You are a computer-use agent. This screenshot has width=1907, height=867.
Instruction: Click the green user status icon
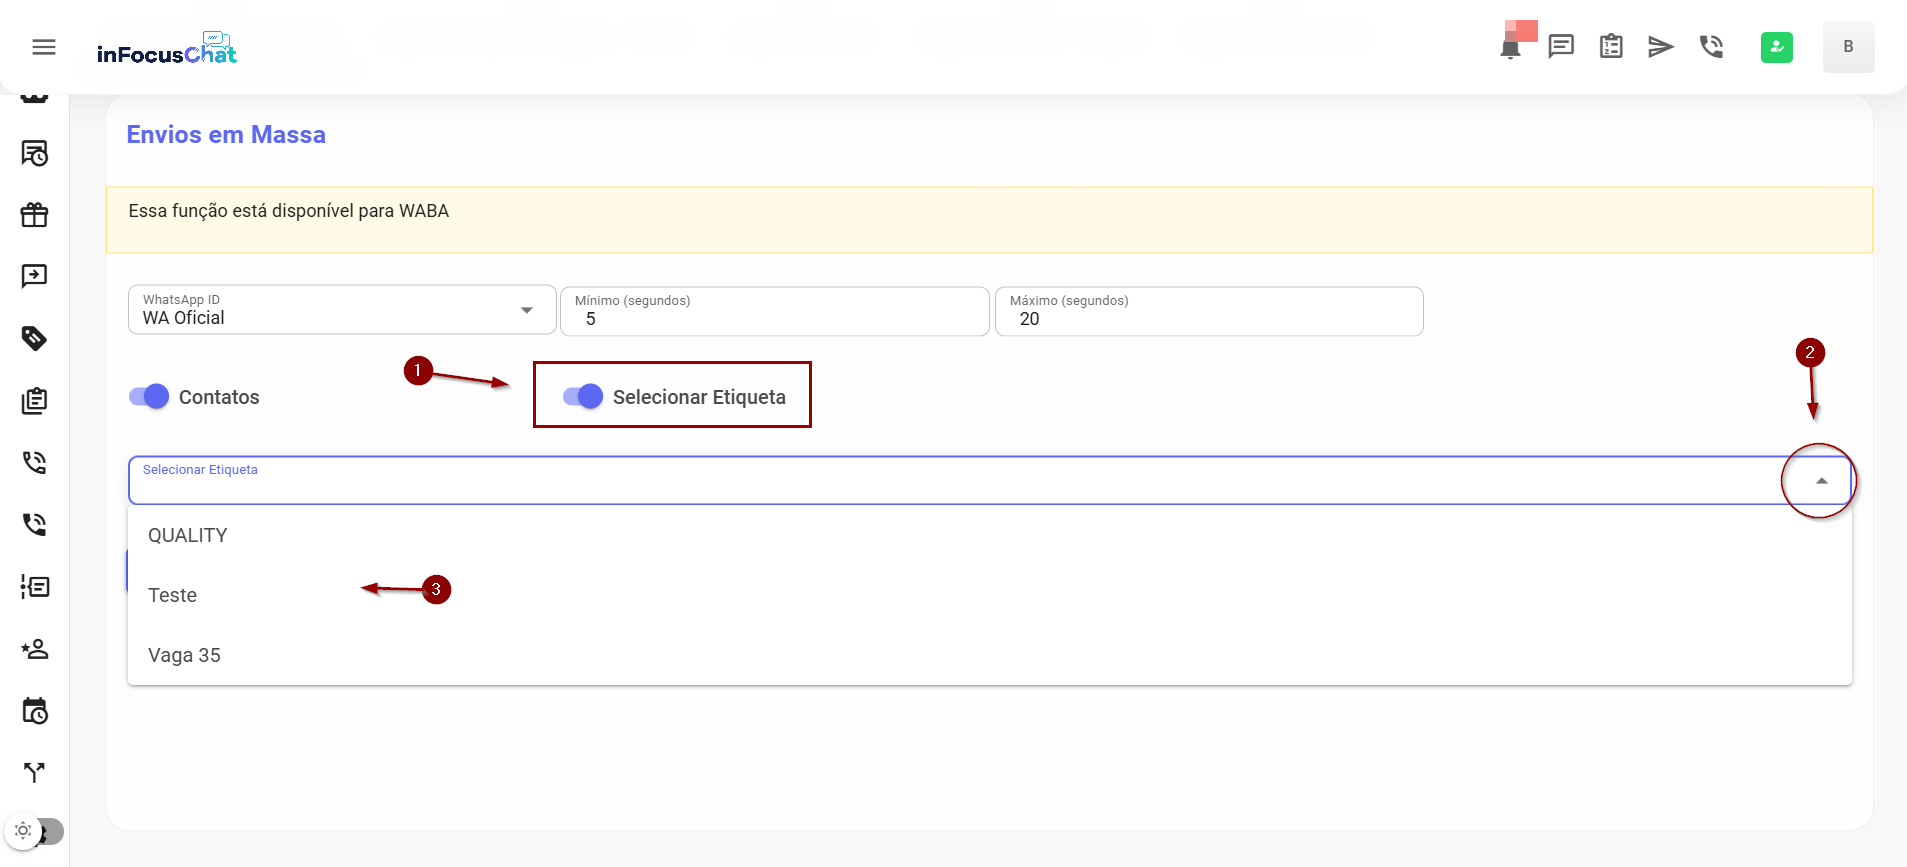click(x=1777, y=47)
